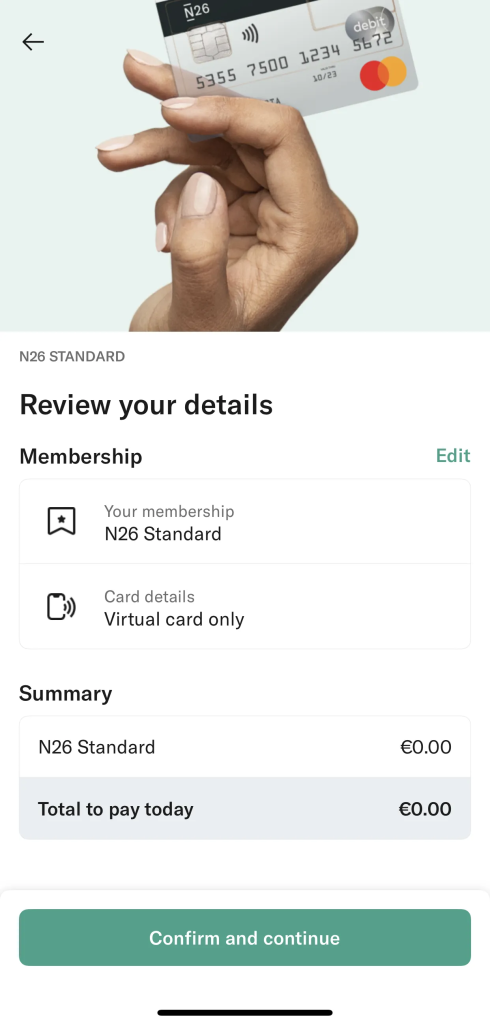The image size is (490, 1024).
Task: Tap the virtual card contactless icon
Action: 61,607
